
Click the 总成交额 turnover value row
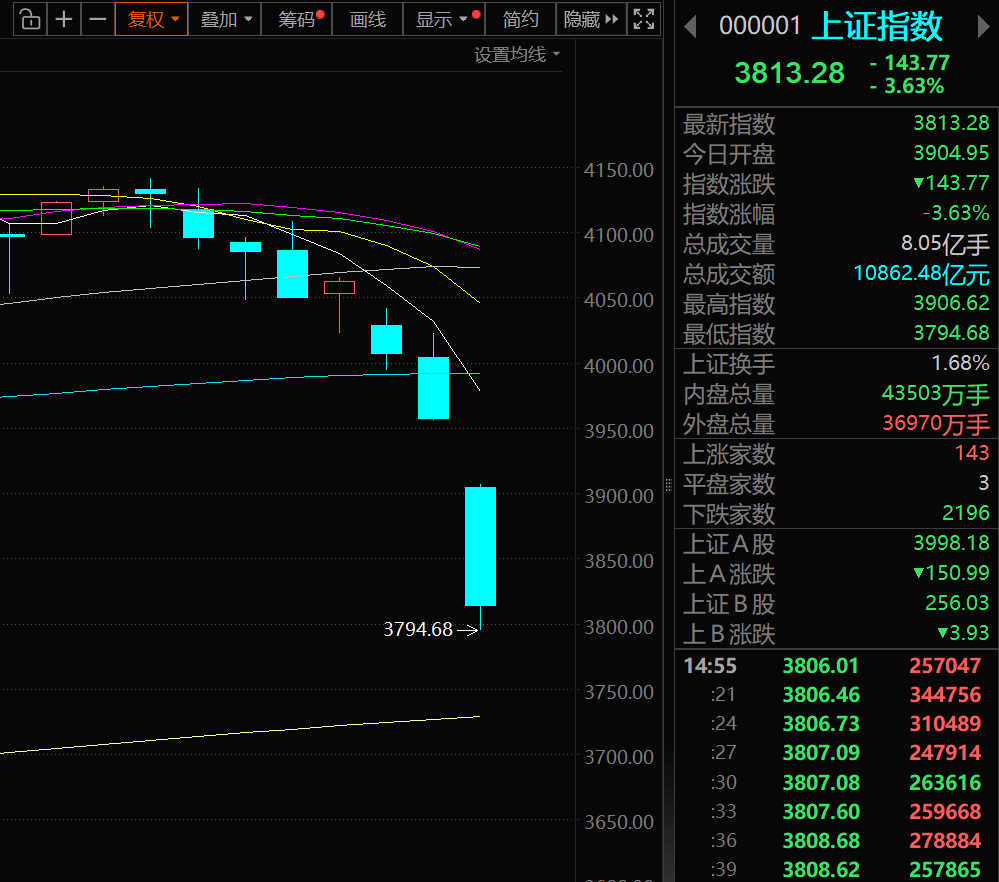click(836, 274)
